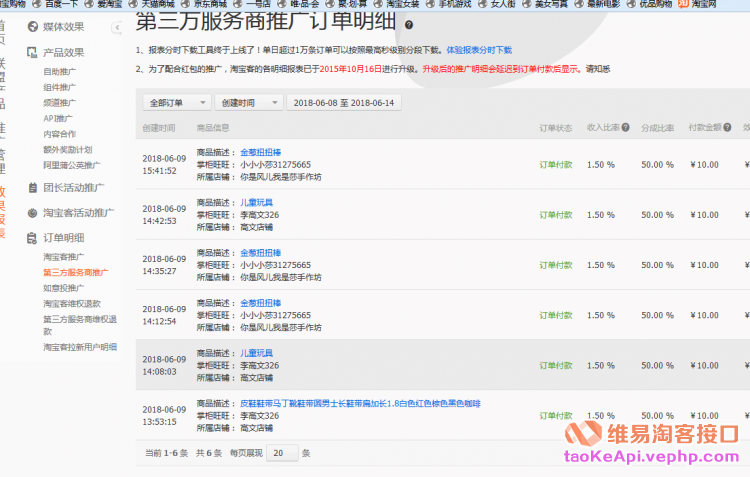
Task: Click the 产品效果 section icon
Action: click(32, 53)
